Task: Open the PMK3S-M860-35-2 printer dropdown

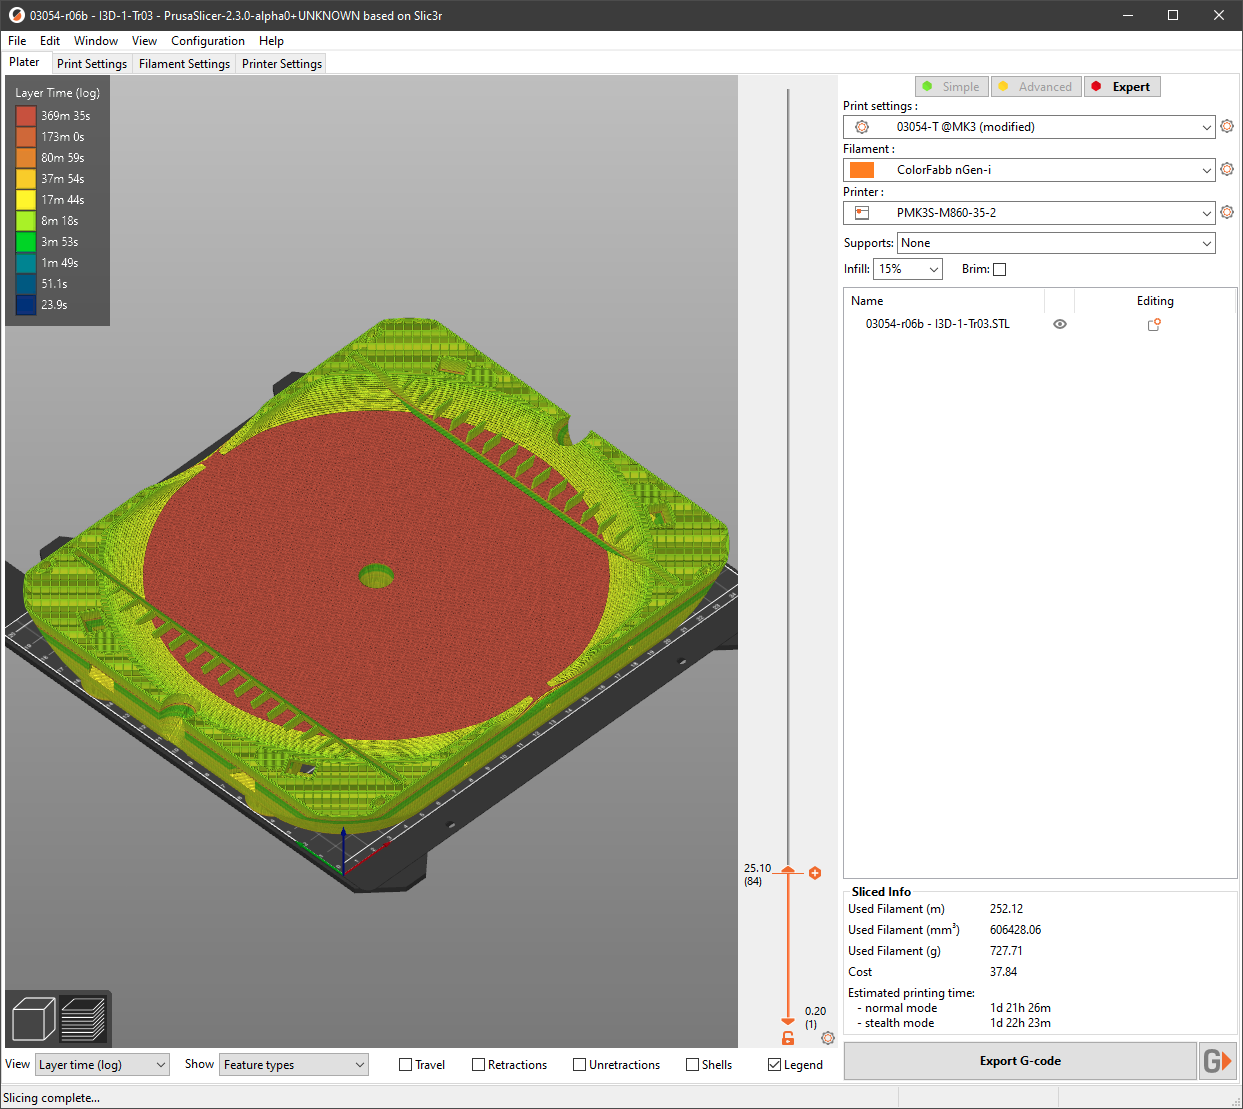Action: click(x=1029, y=213)
